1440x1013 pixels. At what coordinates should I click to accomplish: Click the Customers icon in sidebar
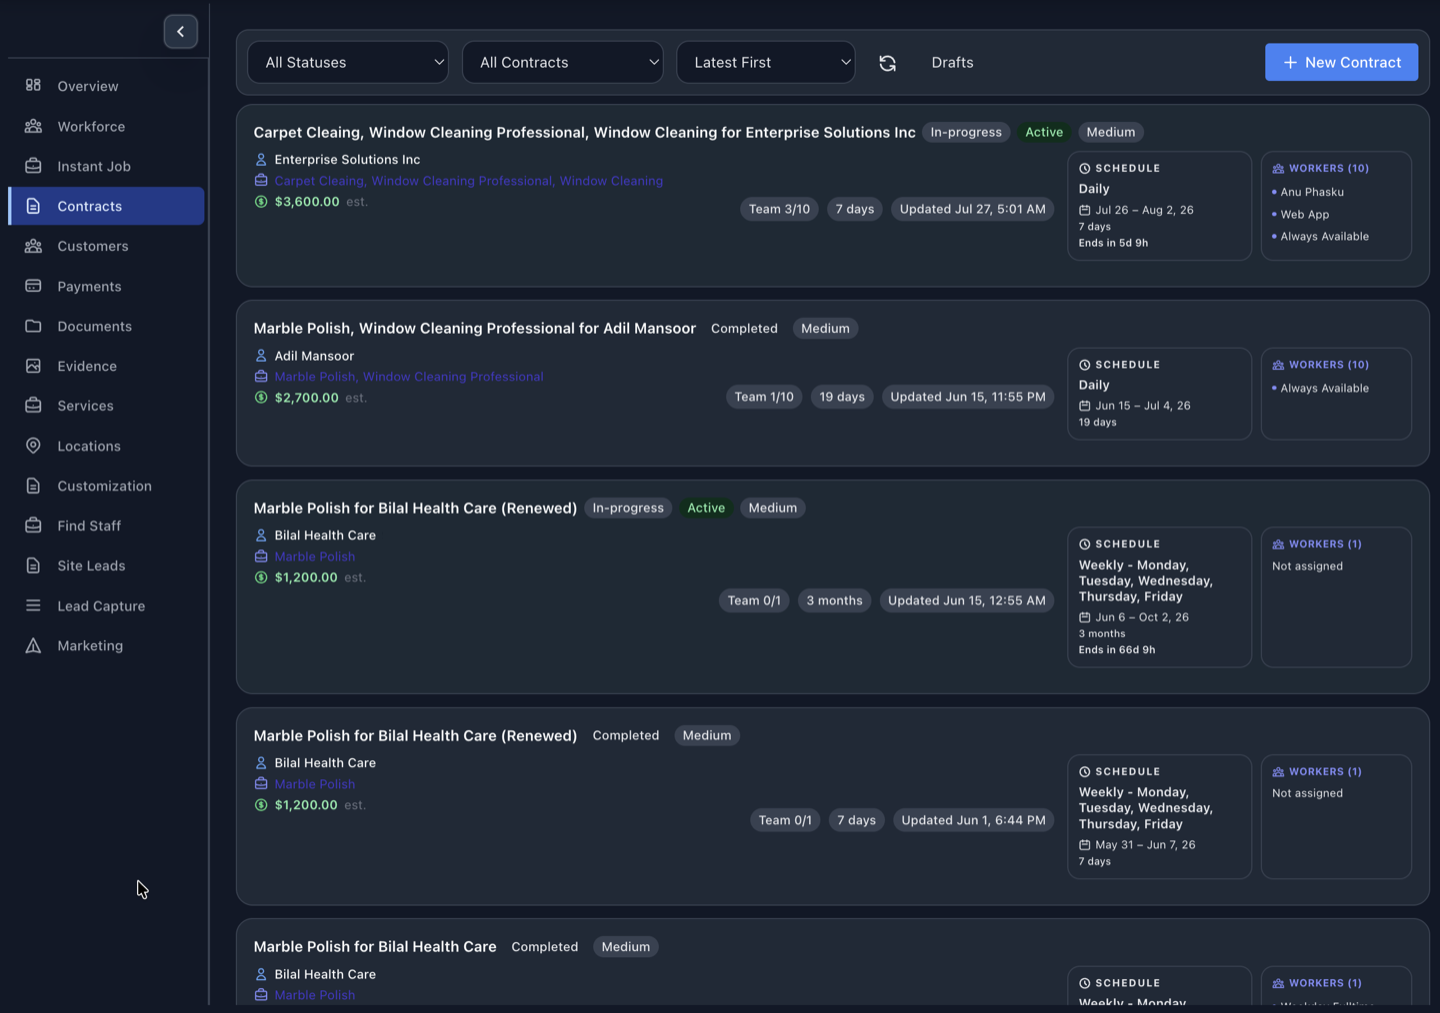33,246
